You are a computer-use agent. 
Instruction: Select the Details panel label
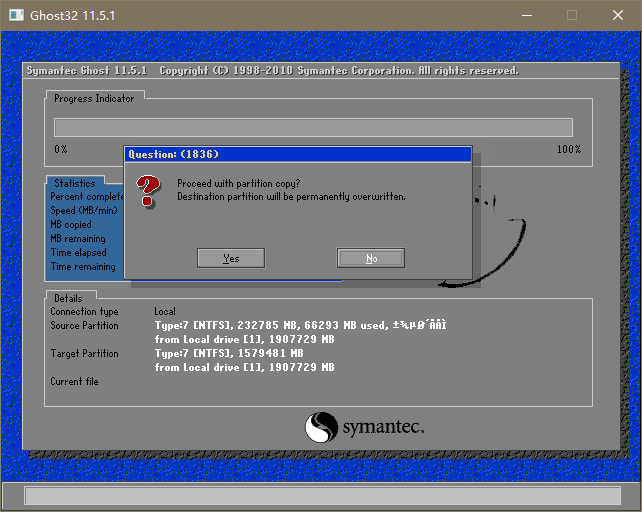click(x=68, y=298)
